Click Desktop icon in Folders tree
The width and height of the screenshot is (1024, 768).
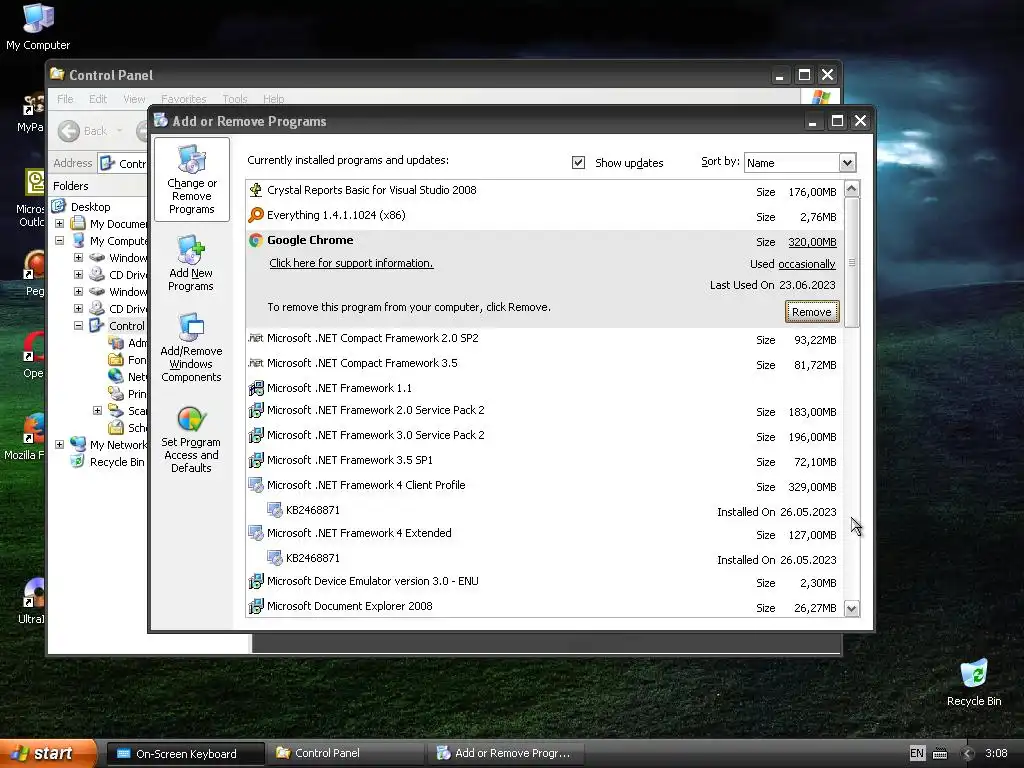coord(59,206)
